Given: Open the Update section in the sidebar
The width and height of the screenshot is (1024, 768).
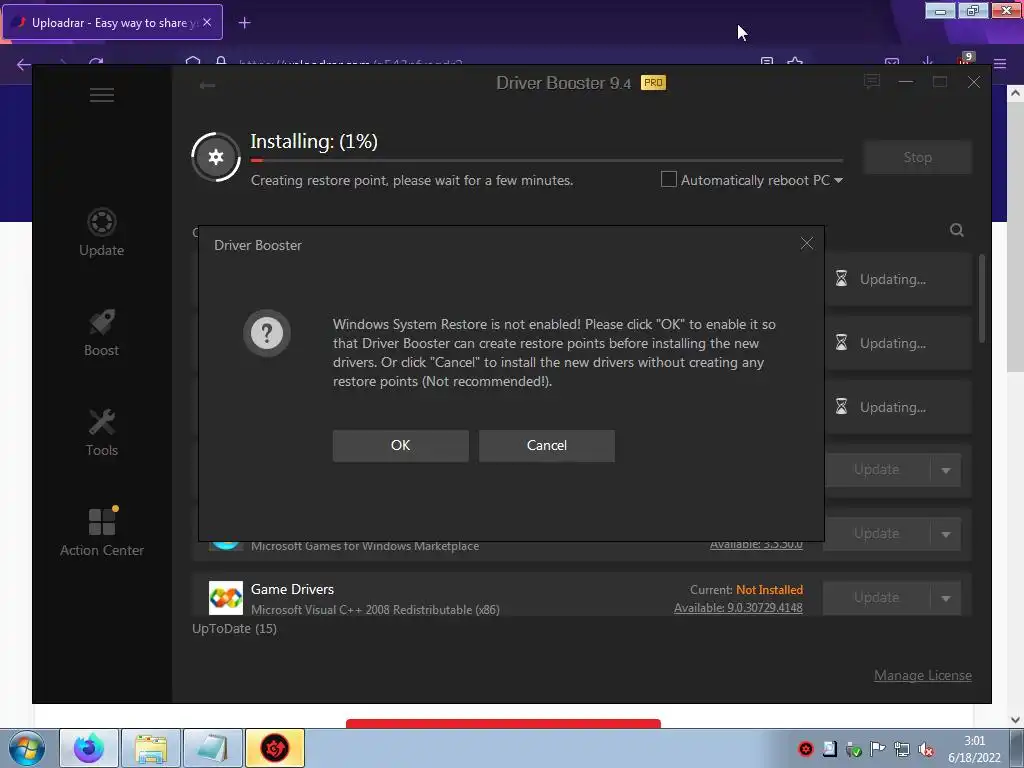Looking at the screenshot, I should tap(102, 232).
